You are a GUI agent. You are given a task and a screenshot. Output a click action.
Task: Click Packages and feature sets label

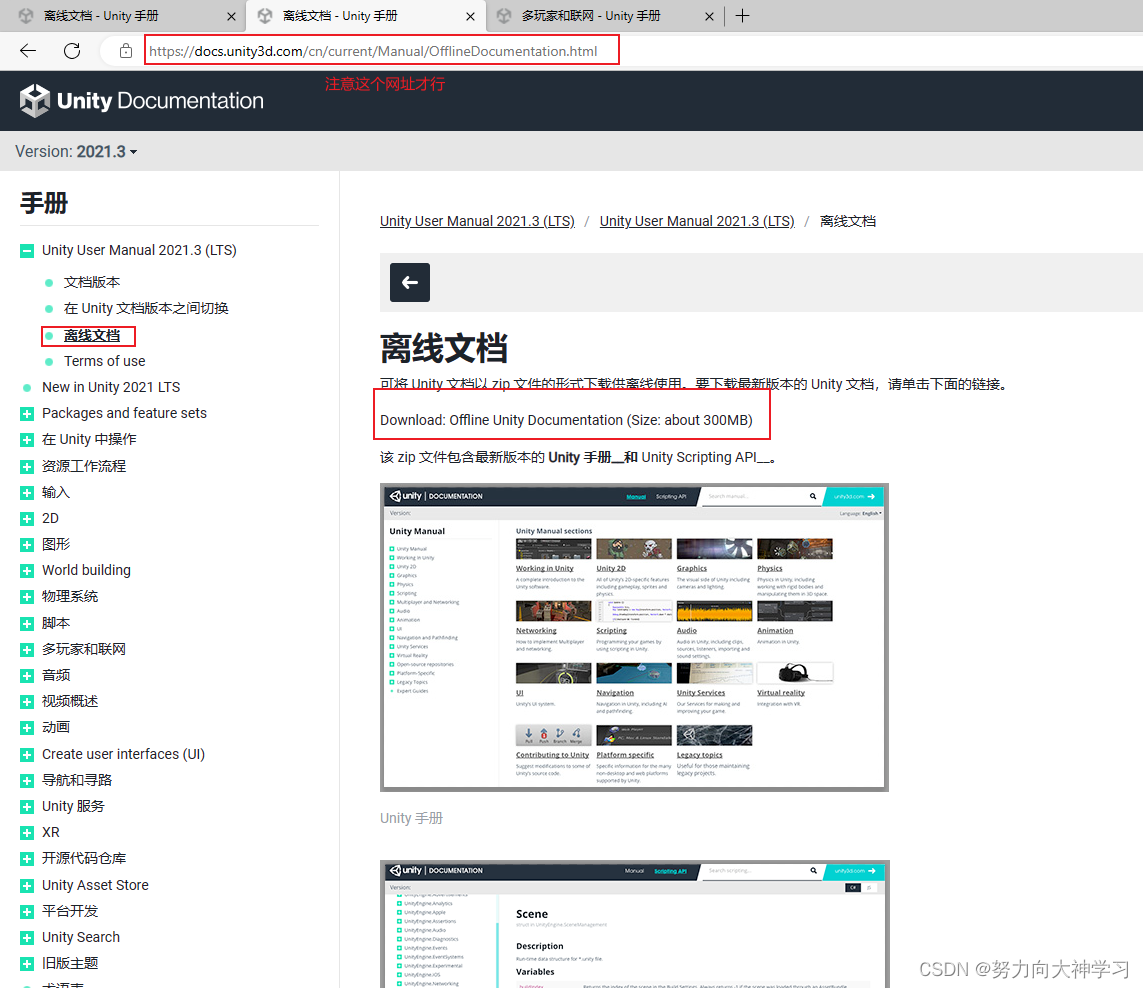point(124,413)
